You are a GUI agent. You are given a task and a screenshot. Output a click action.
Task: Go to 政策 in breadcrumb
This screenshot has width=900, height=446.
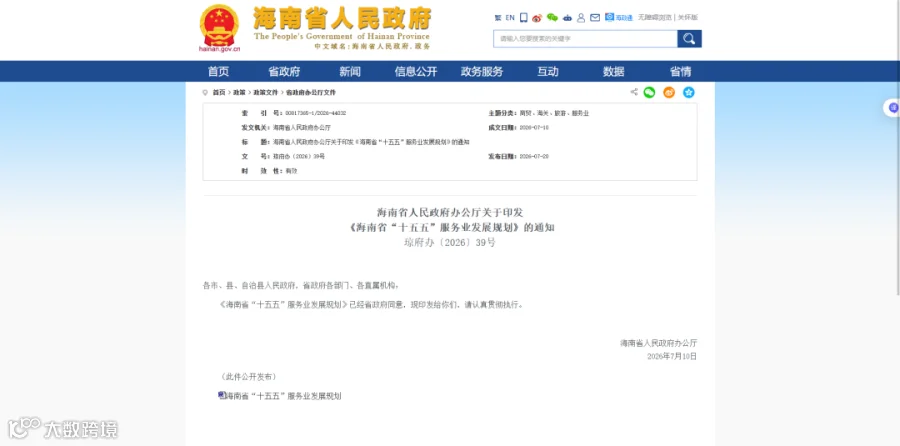click(x=239, y=92)
